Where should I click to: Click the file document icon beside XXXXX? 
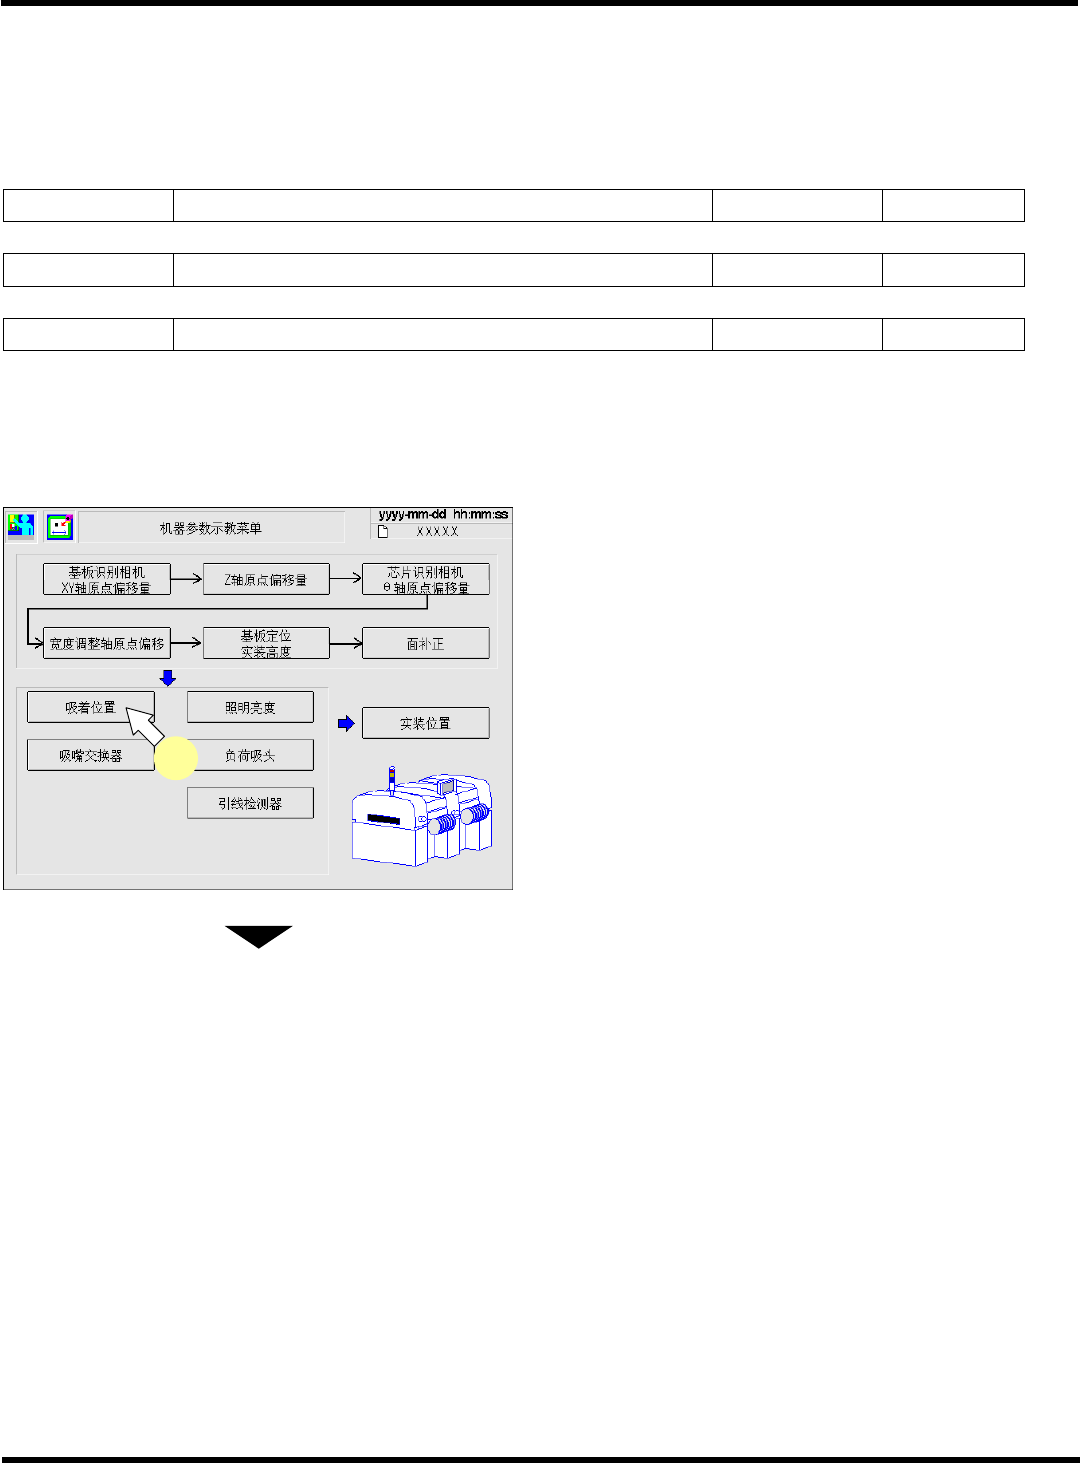[x=382, y=531]
